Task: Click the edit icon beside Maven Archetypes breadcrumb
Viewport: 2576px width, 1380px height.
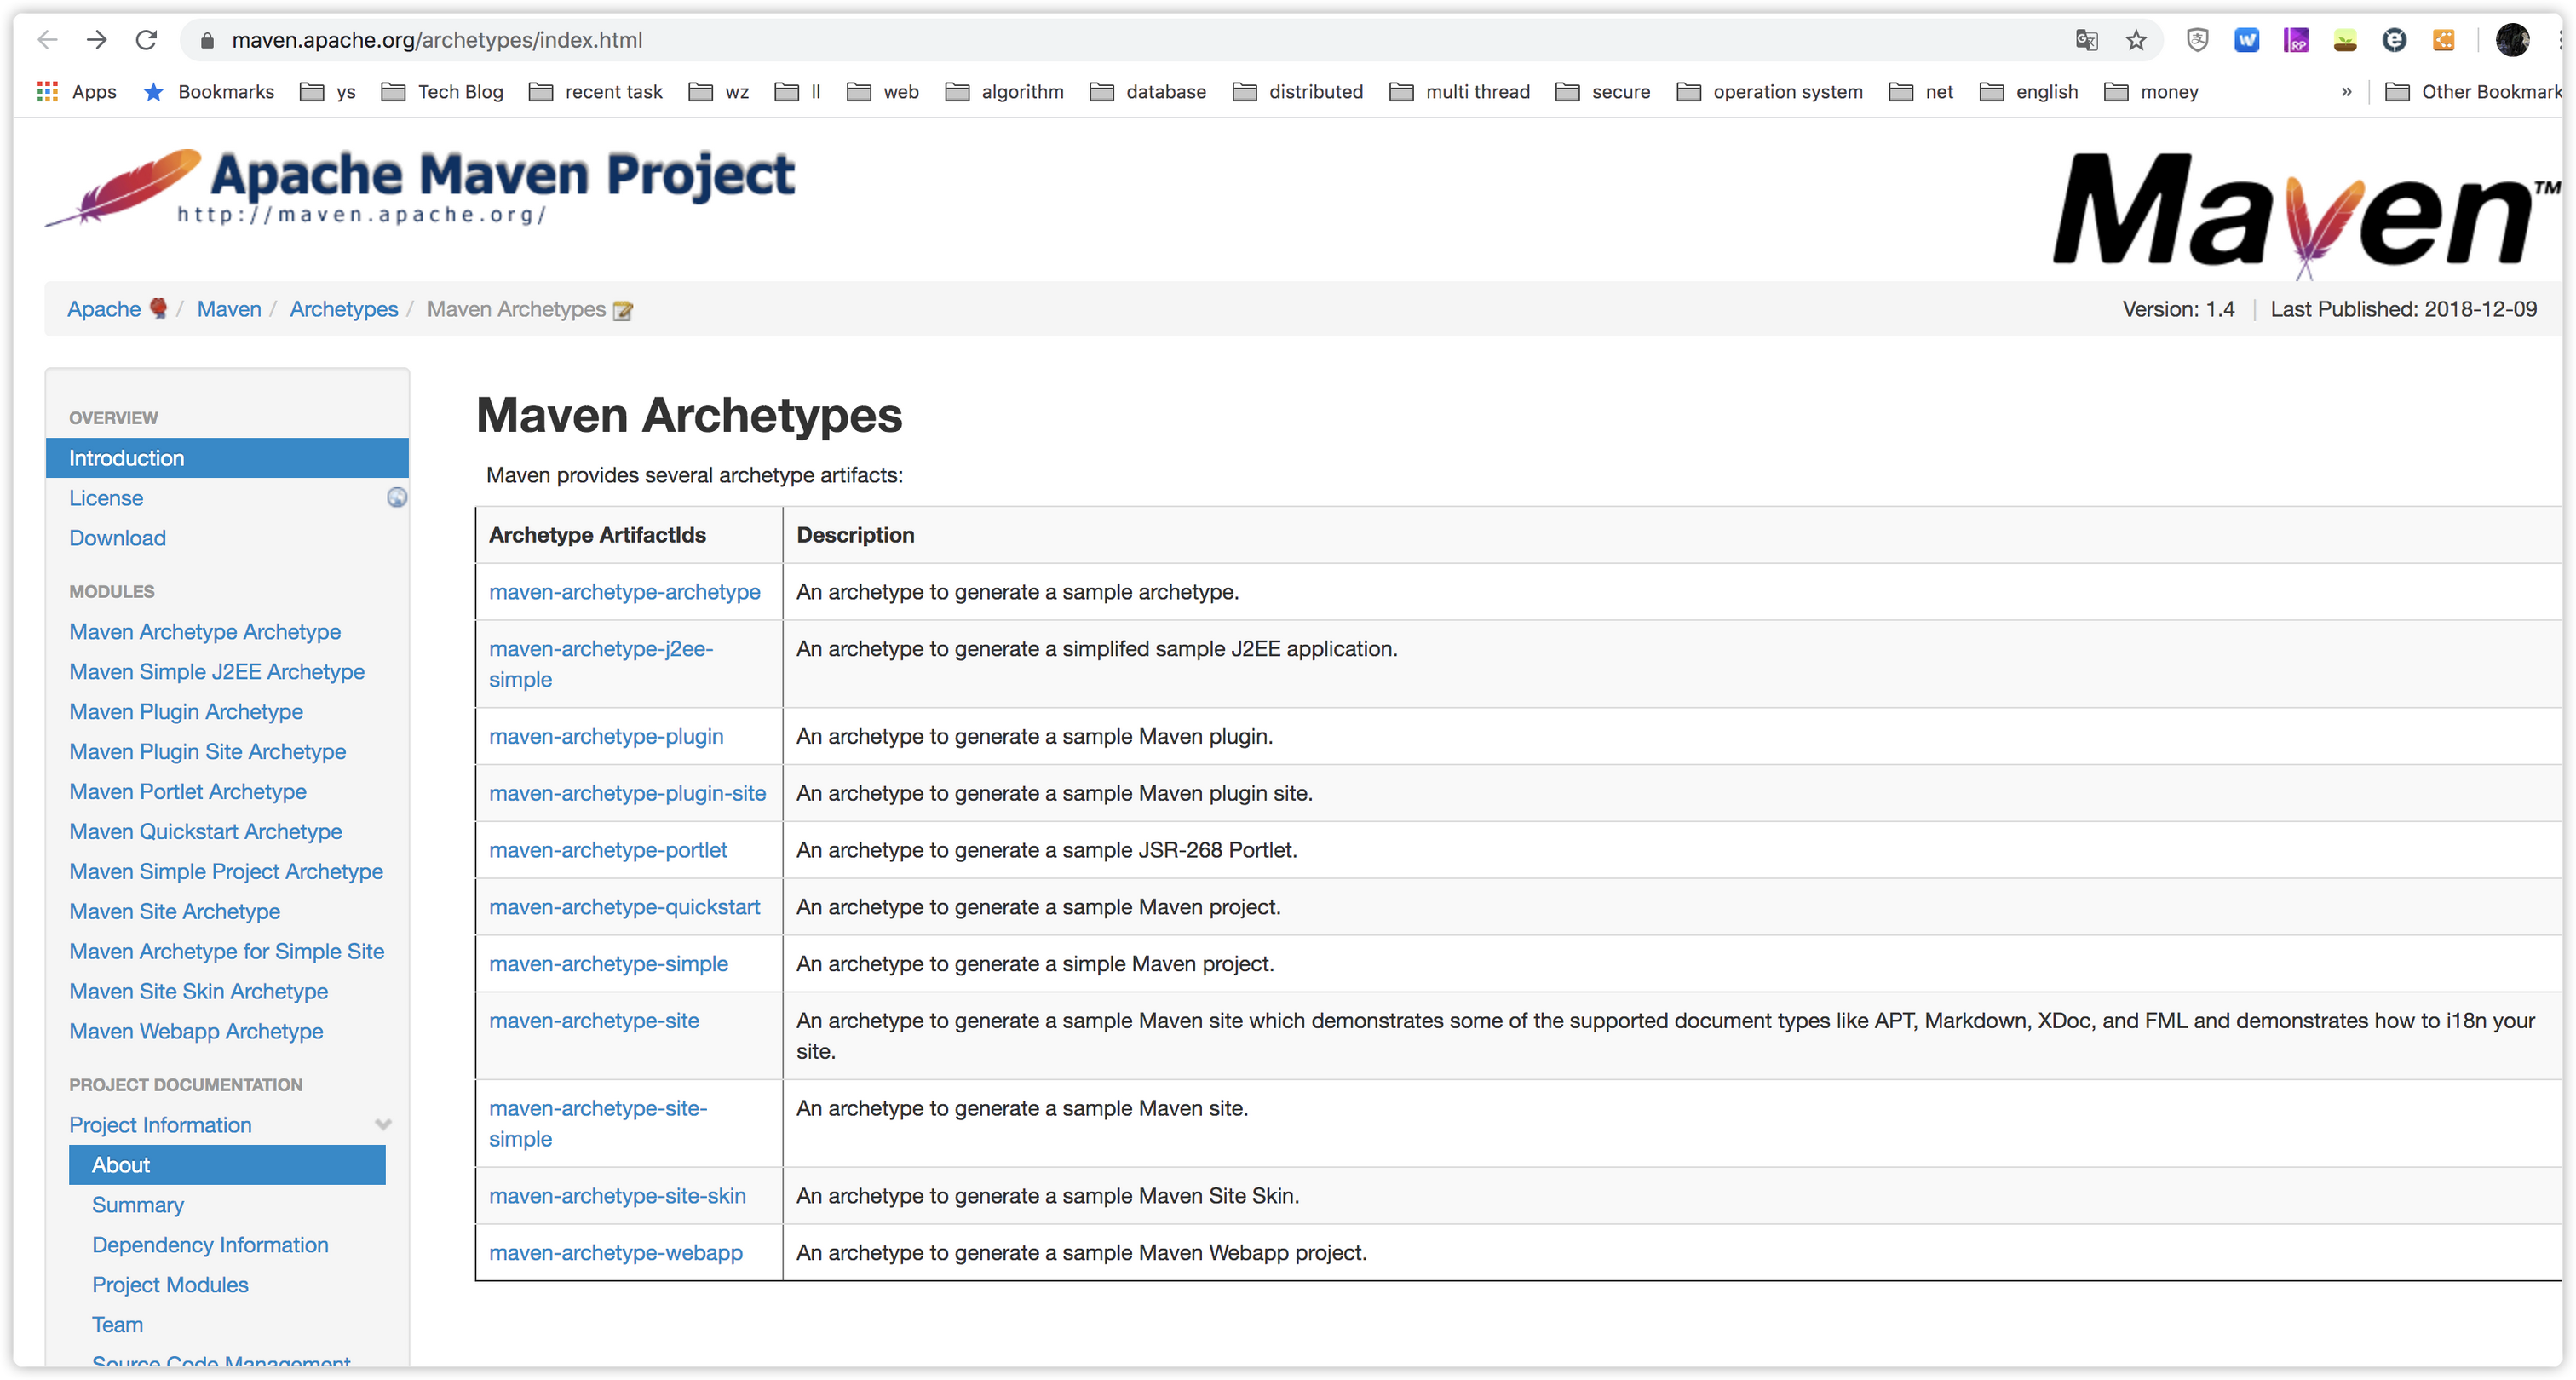Action: 623,311
